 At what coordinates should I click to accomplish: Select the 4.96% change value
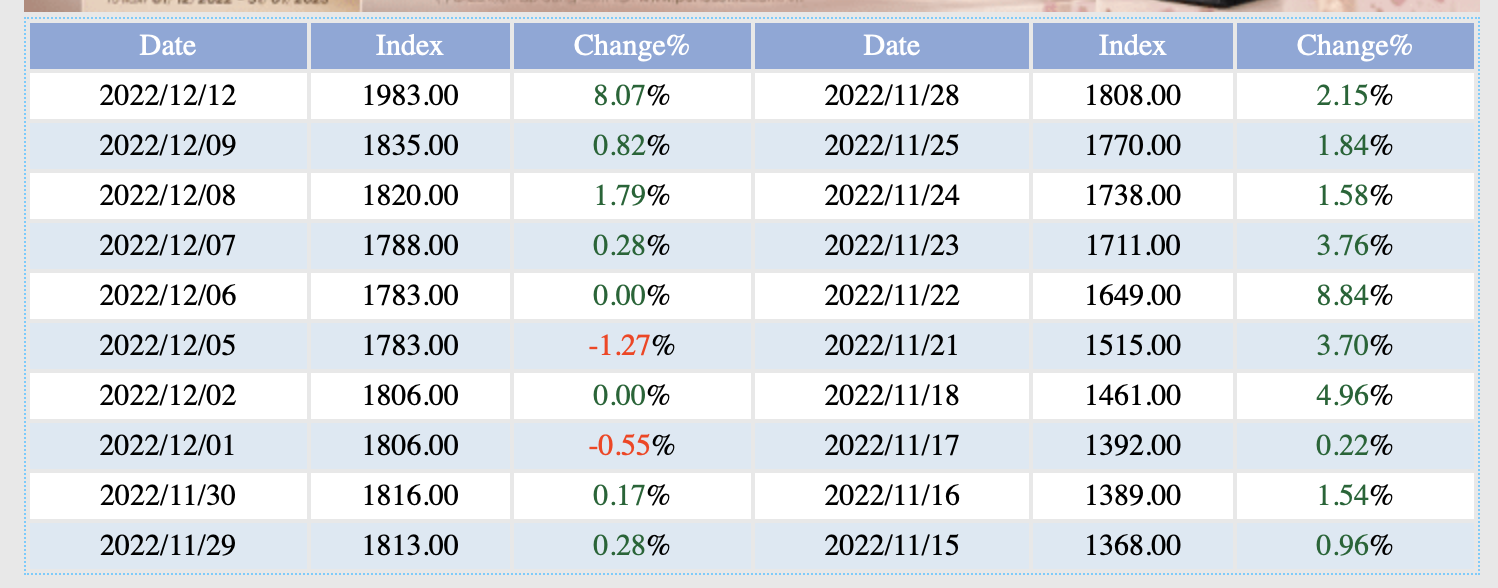[1355, 396]
